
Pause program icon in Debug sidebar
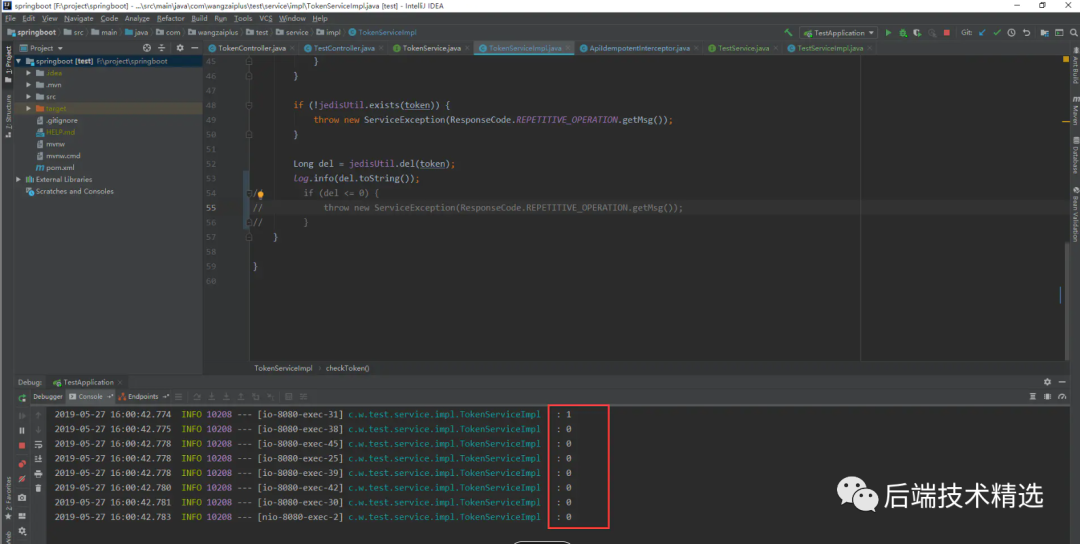pyautogui.click(x=22, y=430)
